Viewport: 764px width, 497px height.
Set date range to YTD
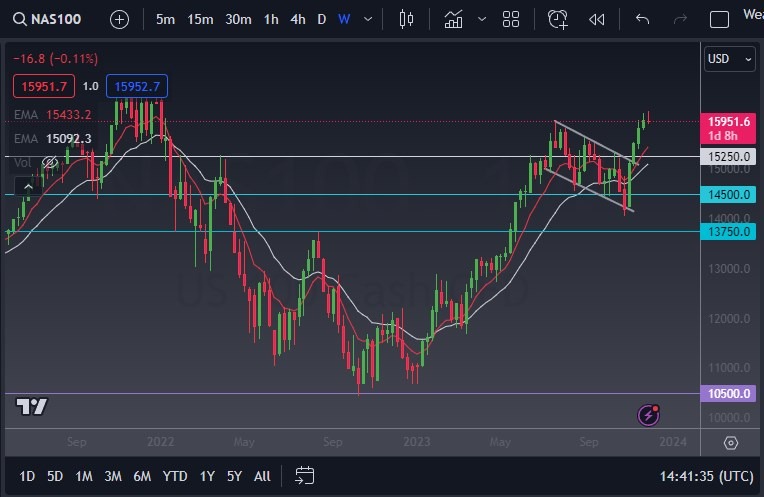click(x=175, y=476)
